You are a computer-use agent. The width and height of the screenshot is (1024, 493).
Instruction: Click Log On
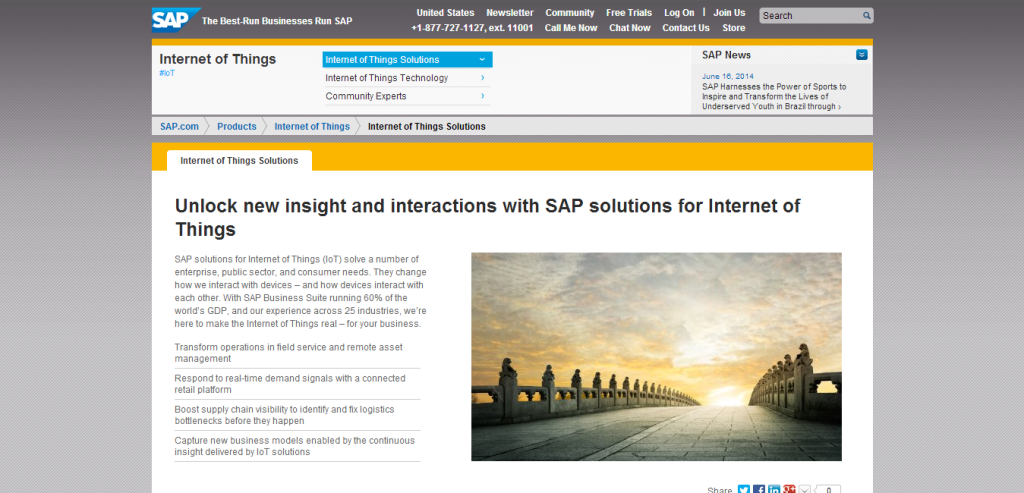pyautogui.click(x=679, y=12)
